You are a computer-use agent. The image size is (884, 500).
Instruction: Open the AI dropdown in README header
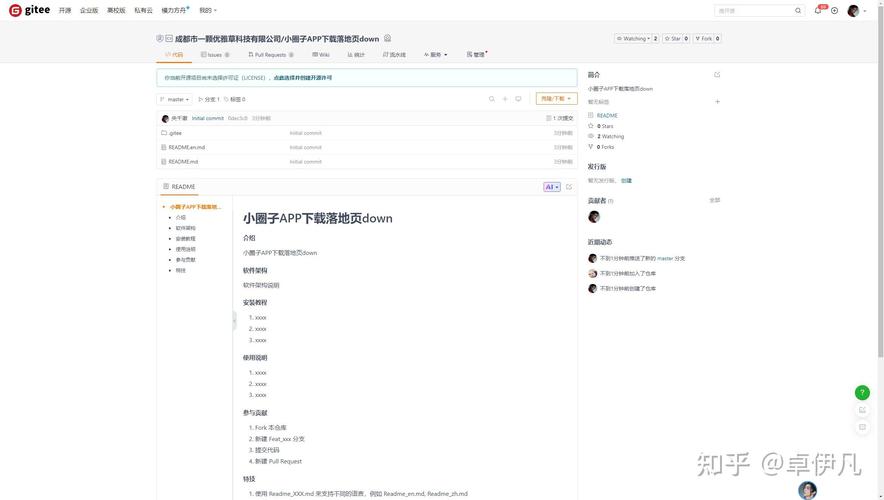tap(551, 187)
